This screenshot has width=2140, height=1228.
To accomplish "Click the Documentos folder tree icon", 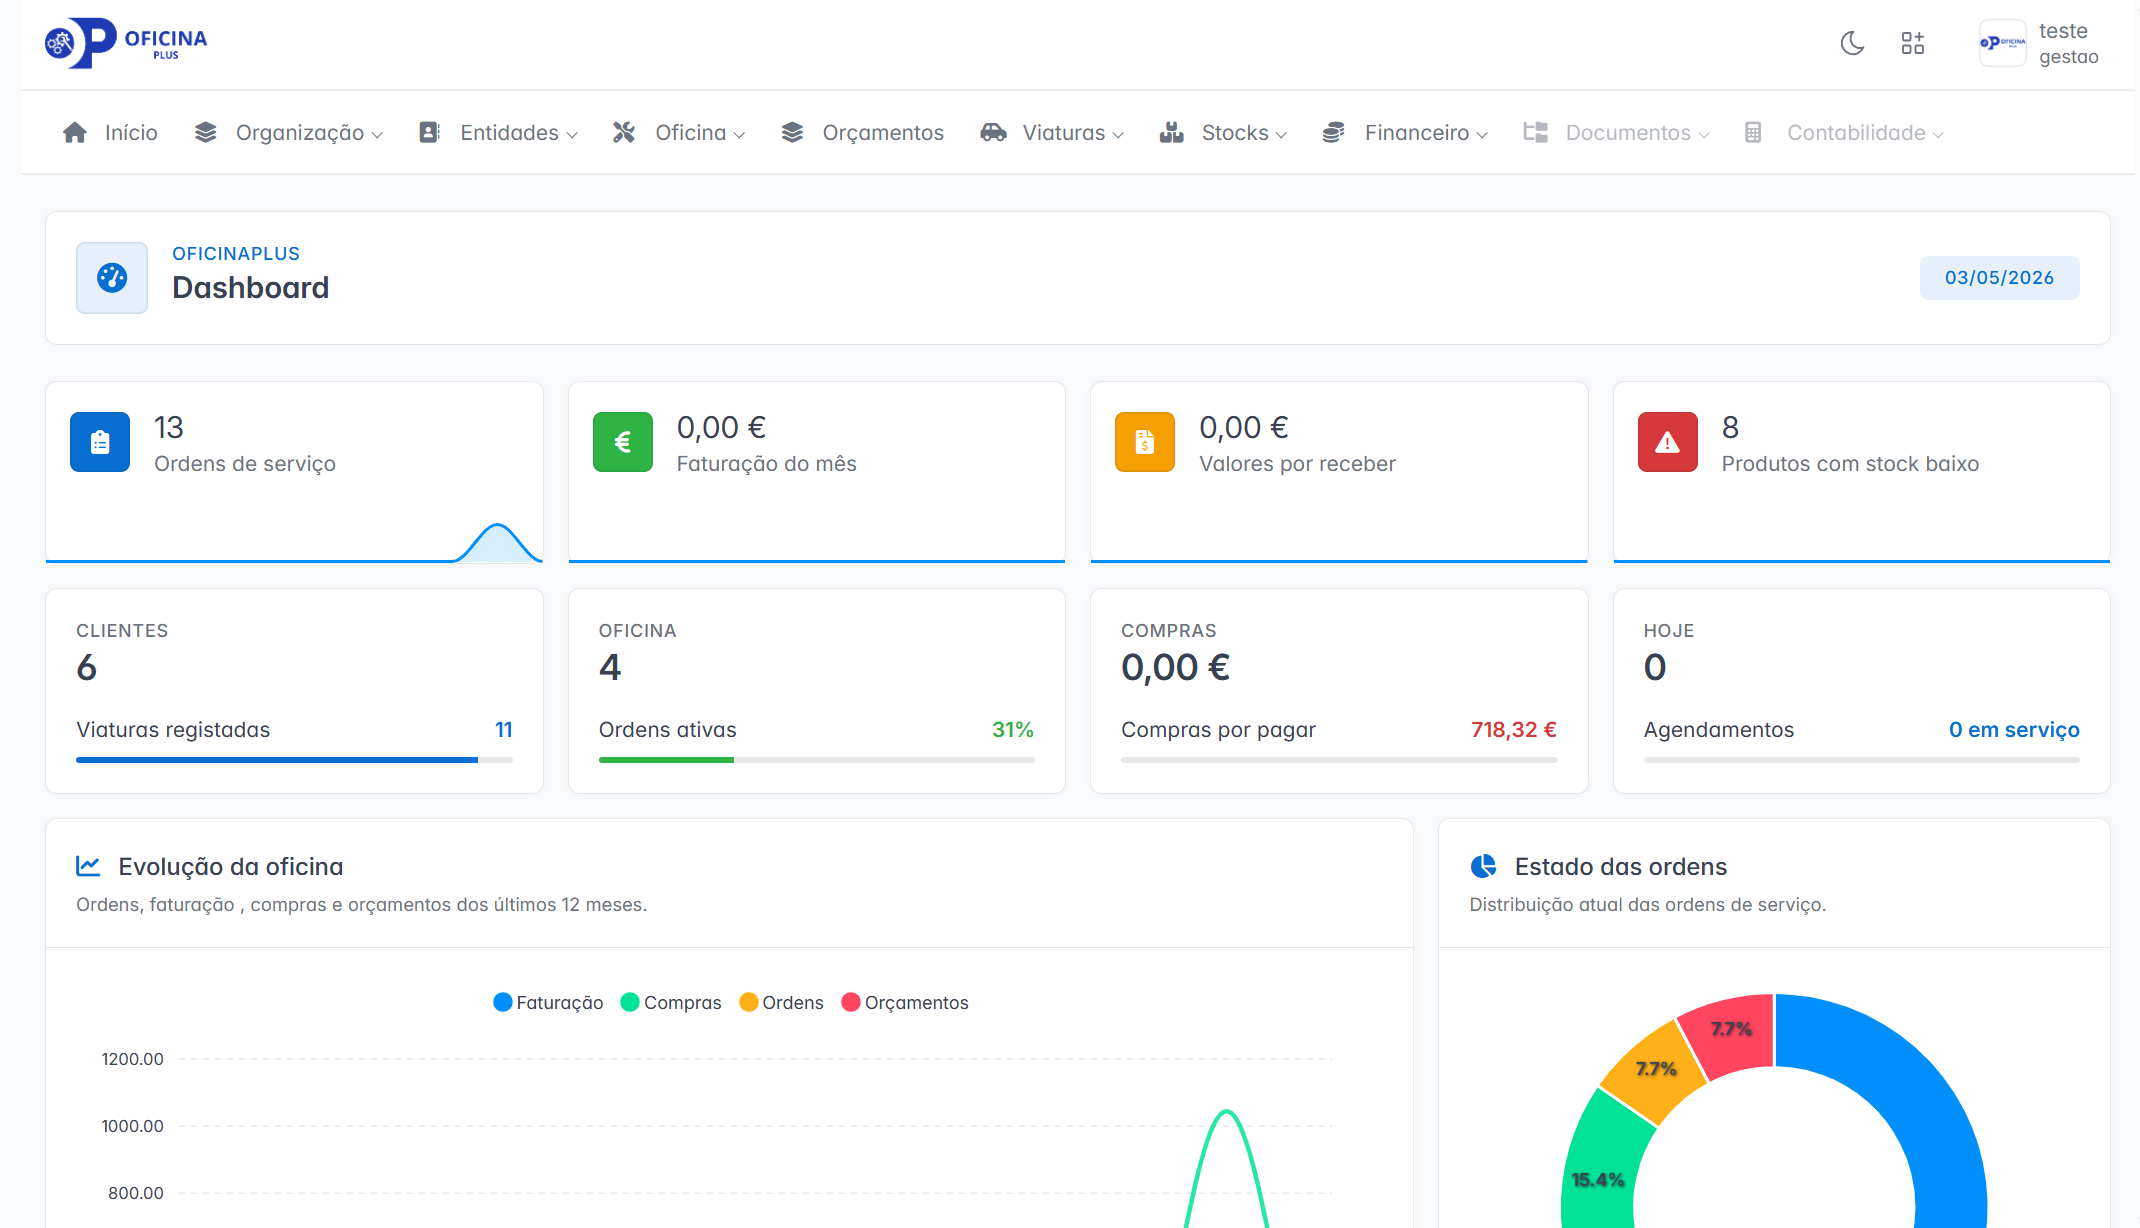I will (1535, 133).
